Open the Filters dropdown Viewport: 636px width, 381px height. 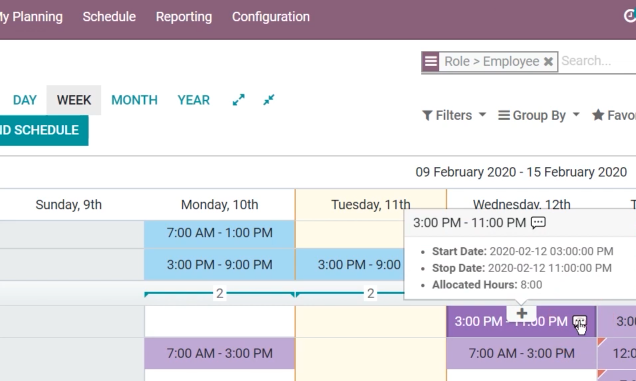pyautogui.click(x=454, y=115)
